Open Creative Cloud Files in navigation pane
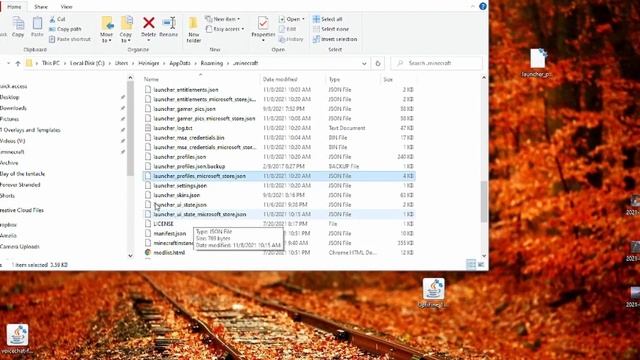 (22, 210)
